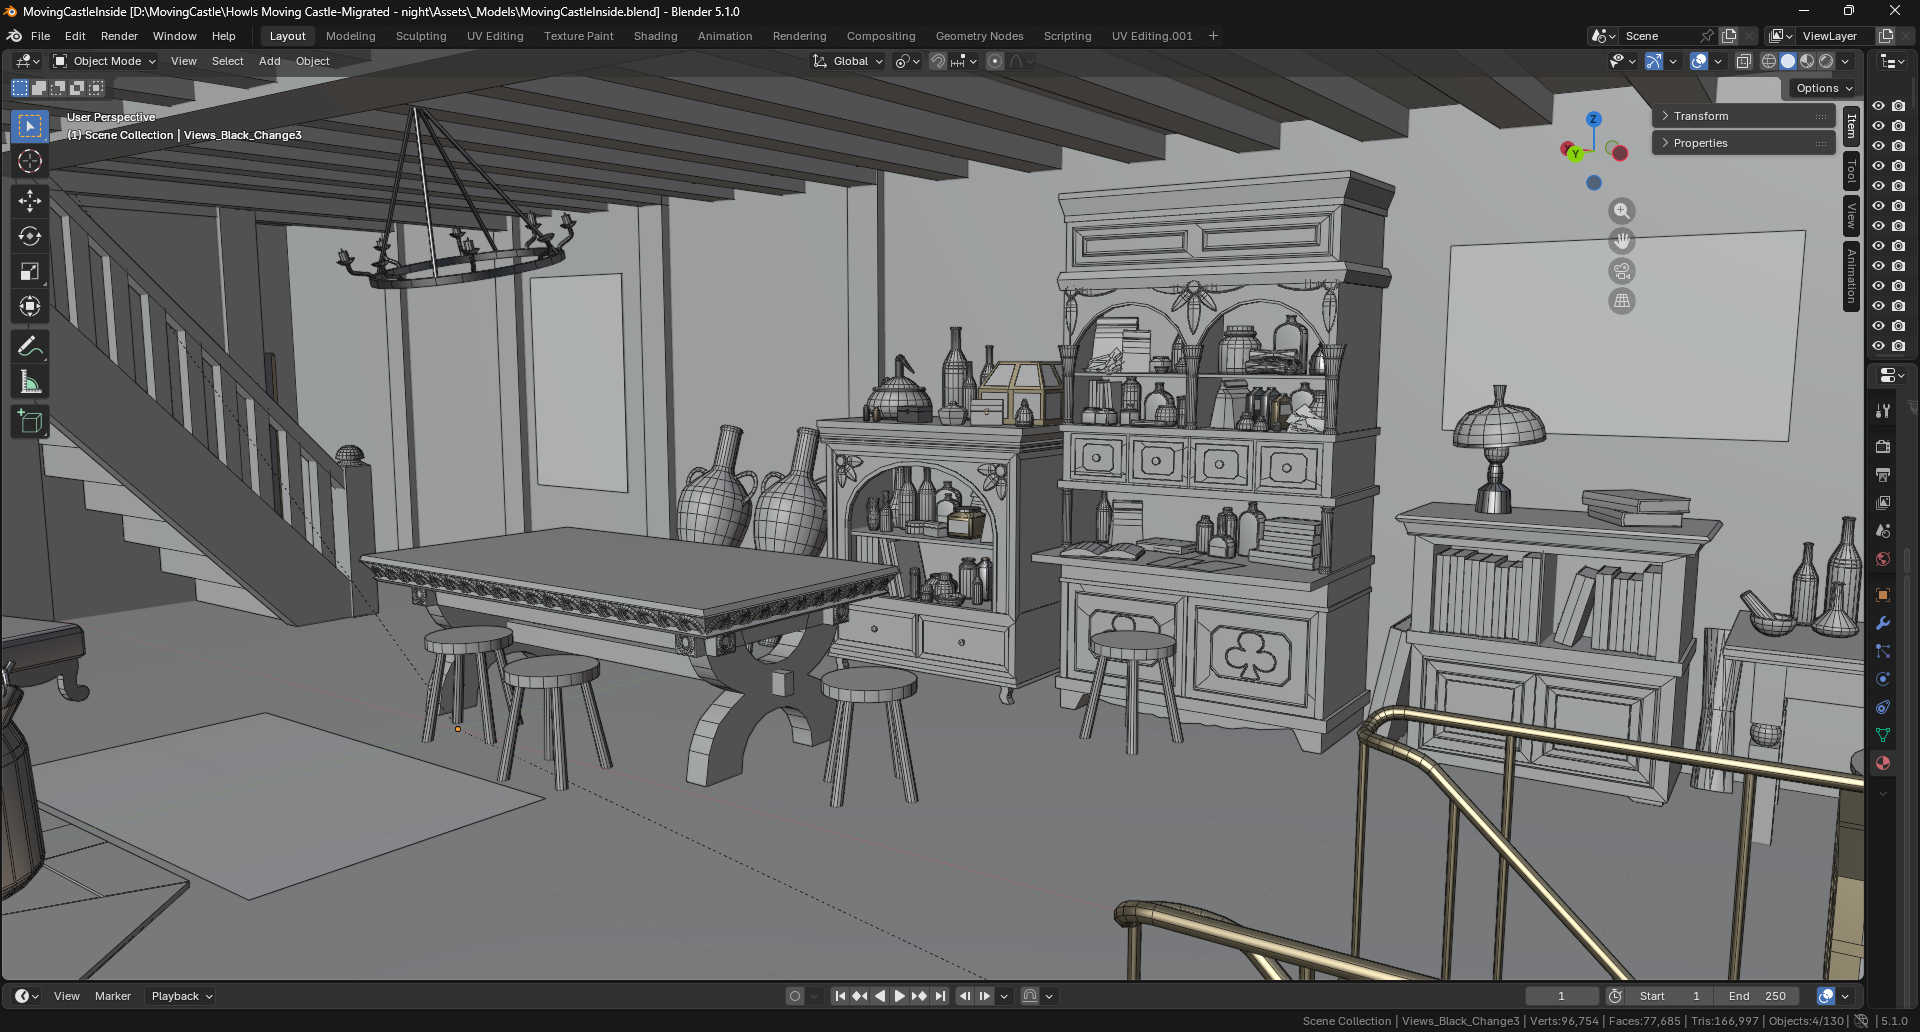The width and height of the screenshot is (1920, 1032).
Task: Play the animation forward
Action: pos(899,996)
